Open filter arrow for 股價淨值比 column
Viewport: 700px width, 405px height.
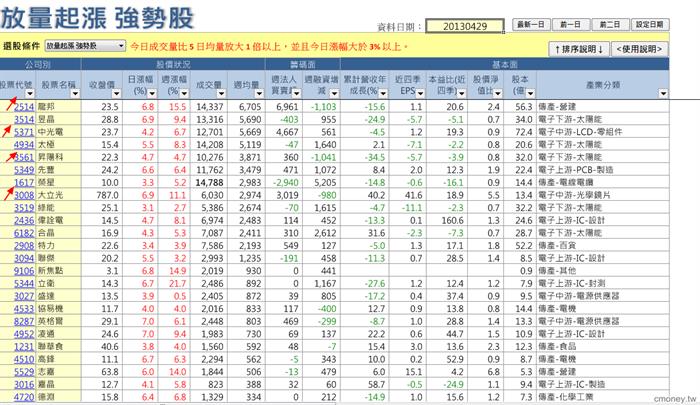tap(498, 93)
